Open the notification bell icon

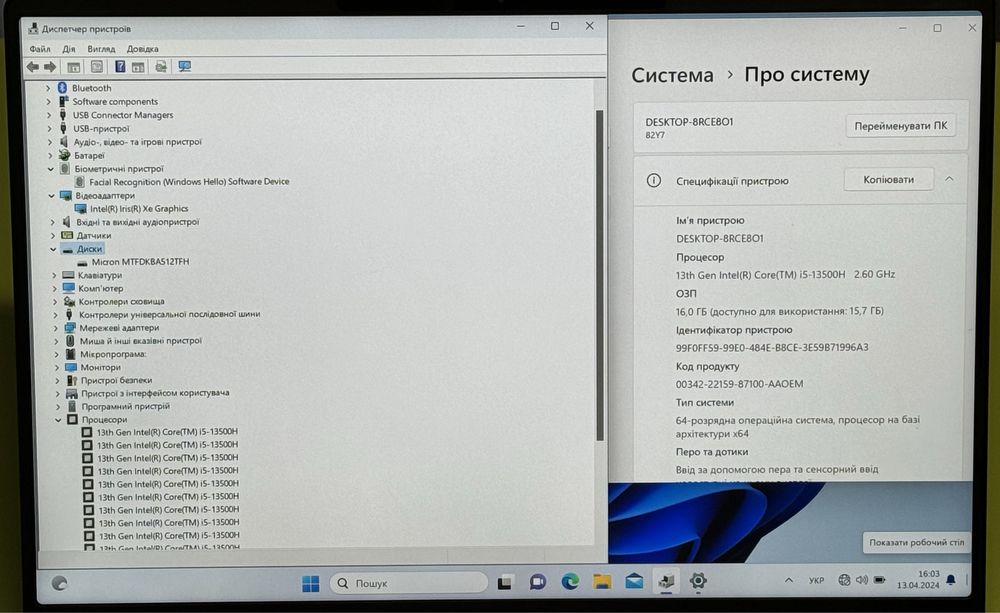pyautogui.click(x=951, y=579)
